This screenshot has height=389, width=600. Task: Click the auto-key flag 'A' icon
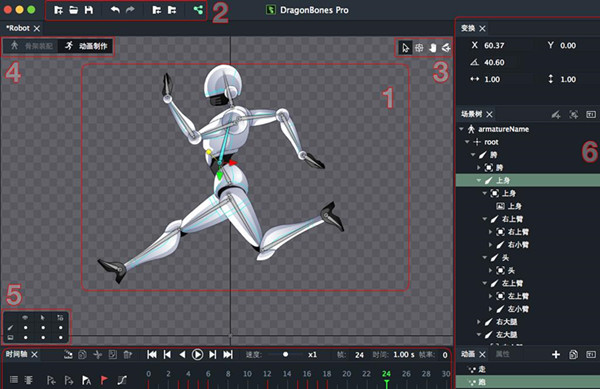86,380
